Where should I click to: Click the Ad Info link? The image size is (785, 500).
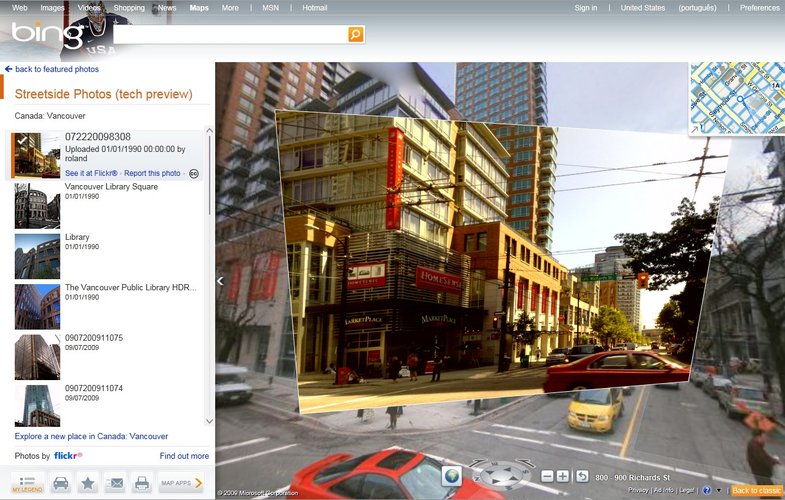tap(664, 490)
